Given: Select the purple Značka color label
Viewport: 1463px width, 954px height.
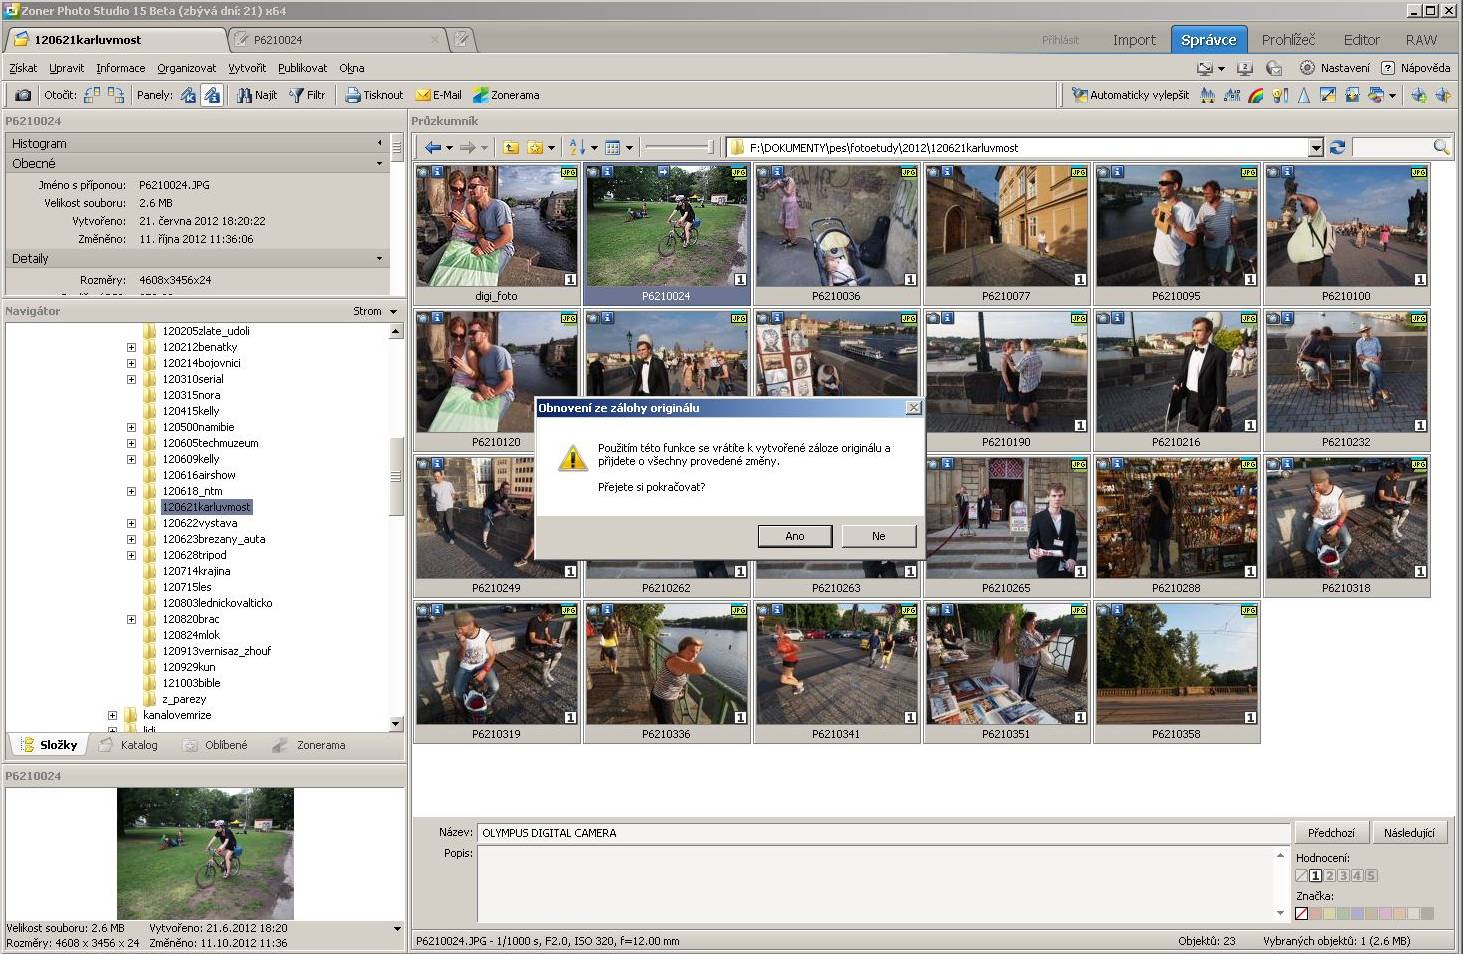Looking at the screenshot, I should (x=1385, y=913).
